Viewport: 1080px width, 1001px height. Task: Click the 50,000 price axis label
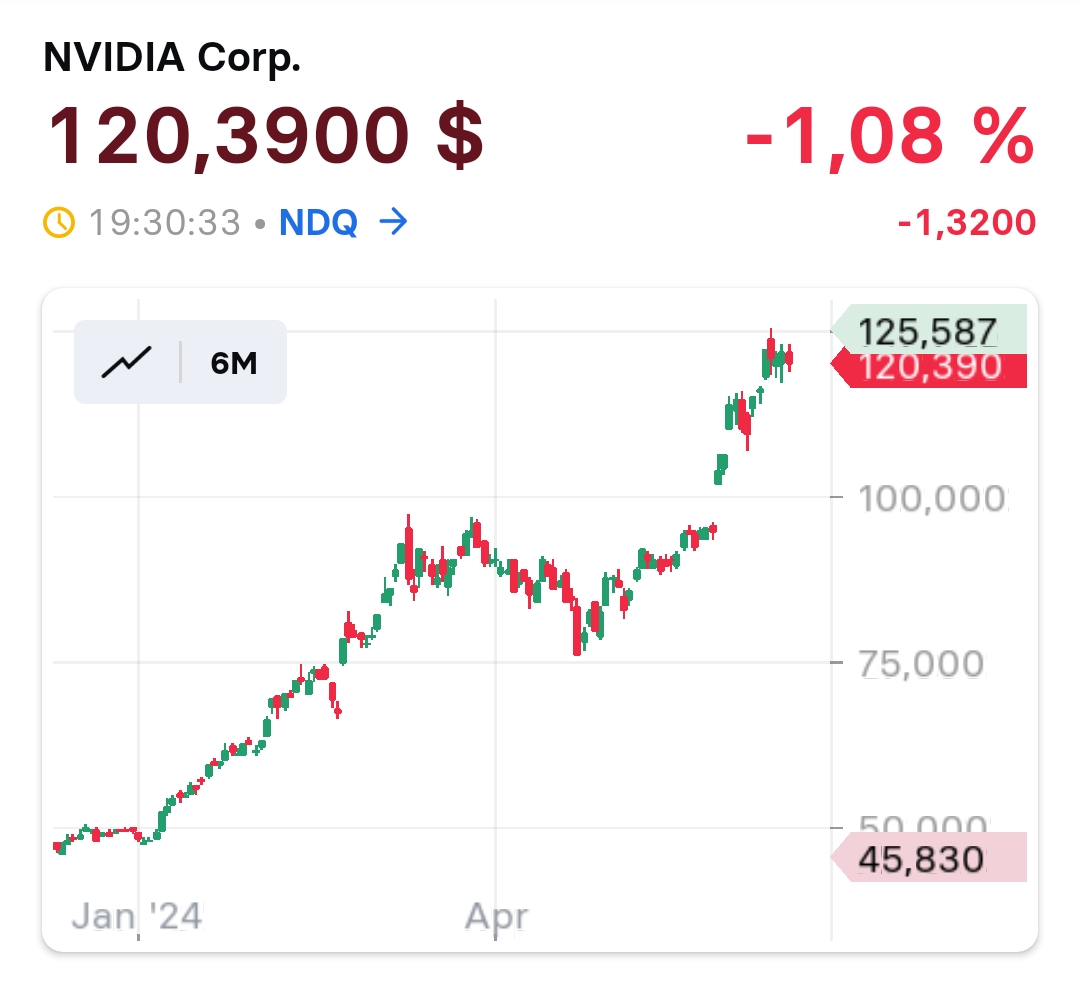pos(920,824)
